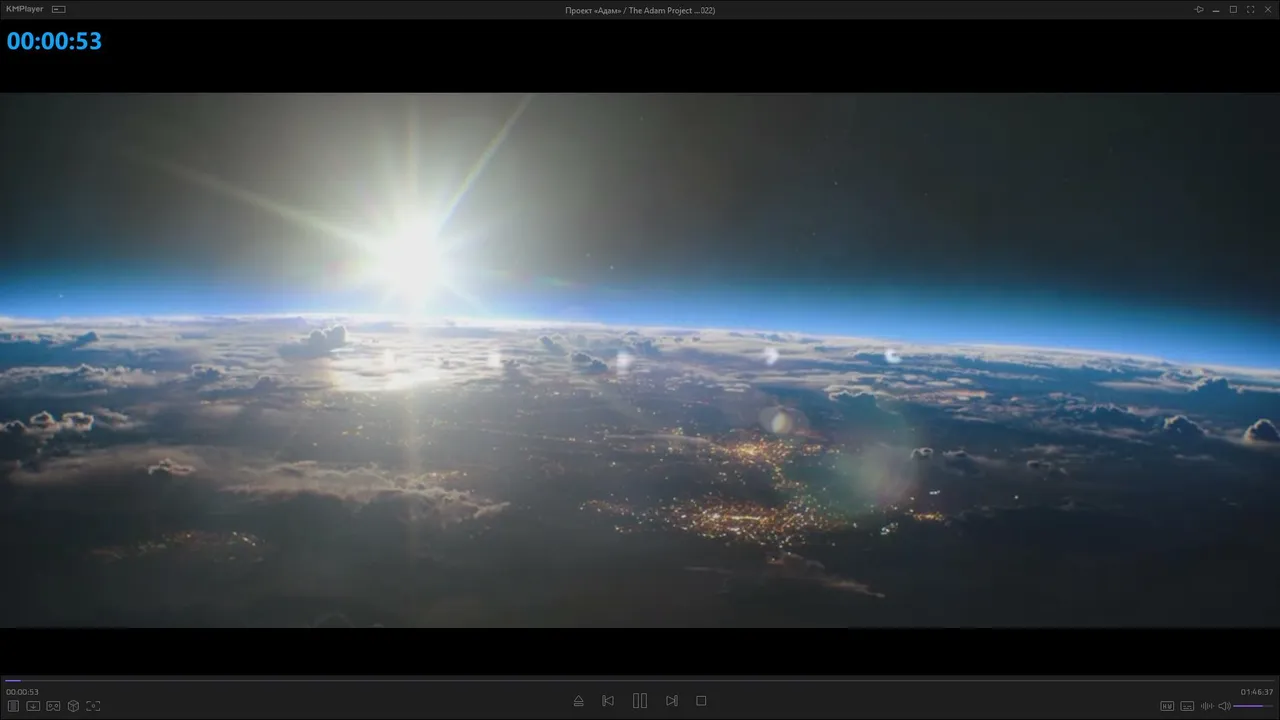
Task: Pause the video playback
Action: coord(640,701)
